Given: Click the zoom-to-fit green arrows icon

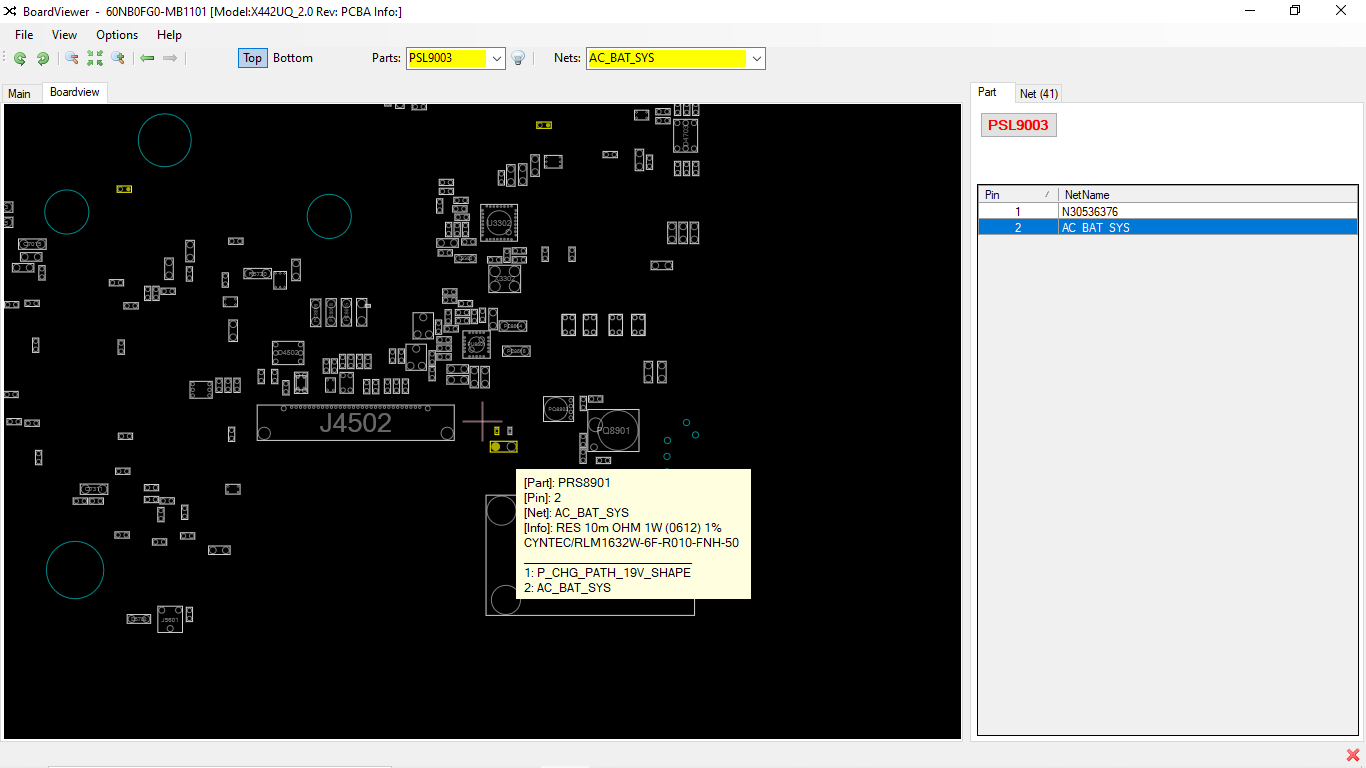Looking at the screenshot, I should pos(95,58).
